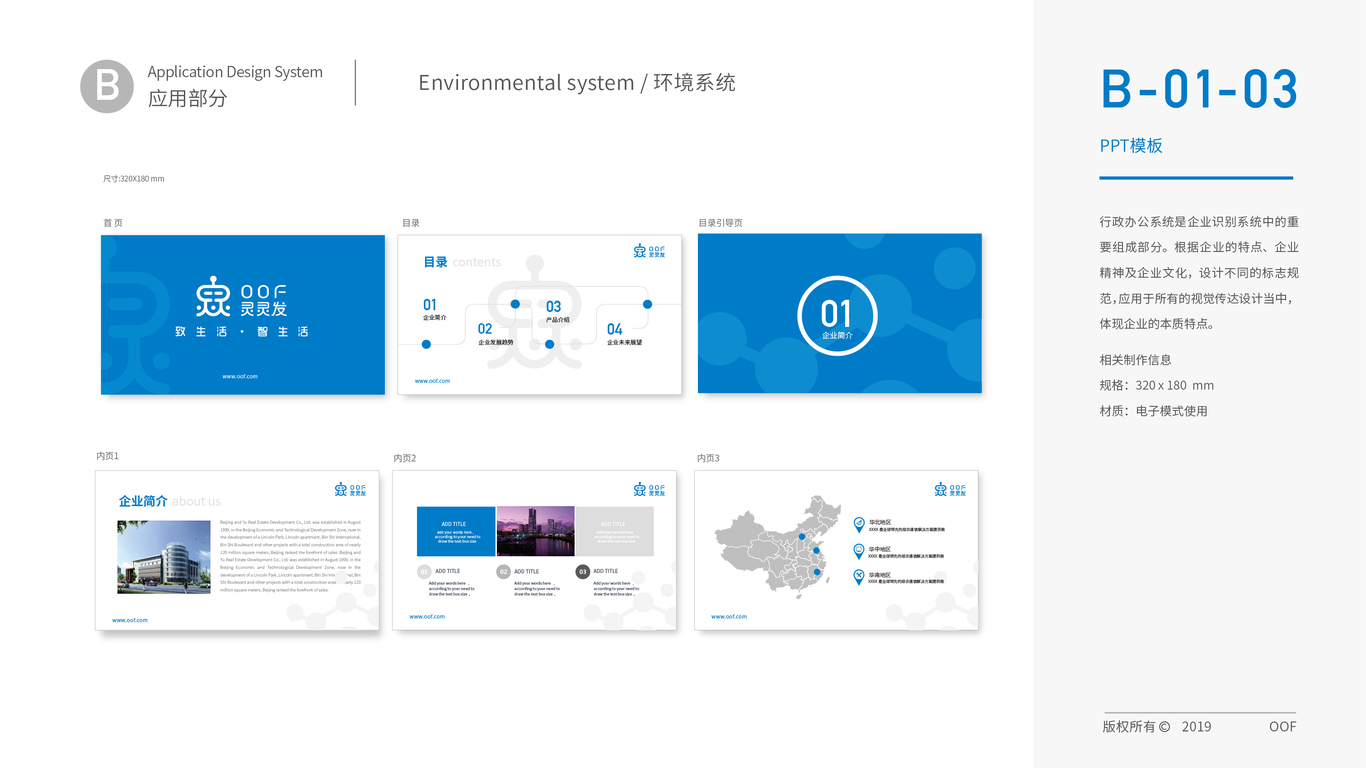
Task: Click the 尺寸:320X180 mm size note
Action: (x=133, y=179)
